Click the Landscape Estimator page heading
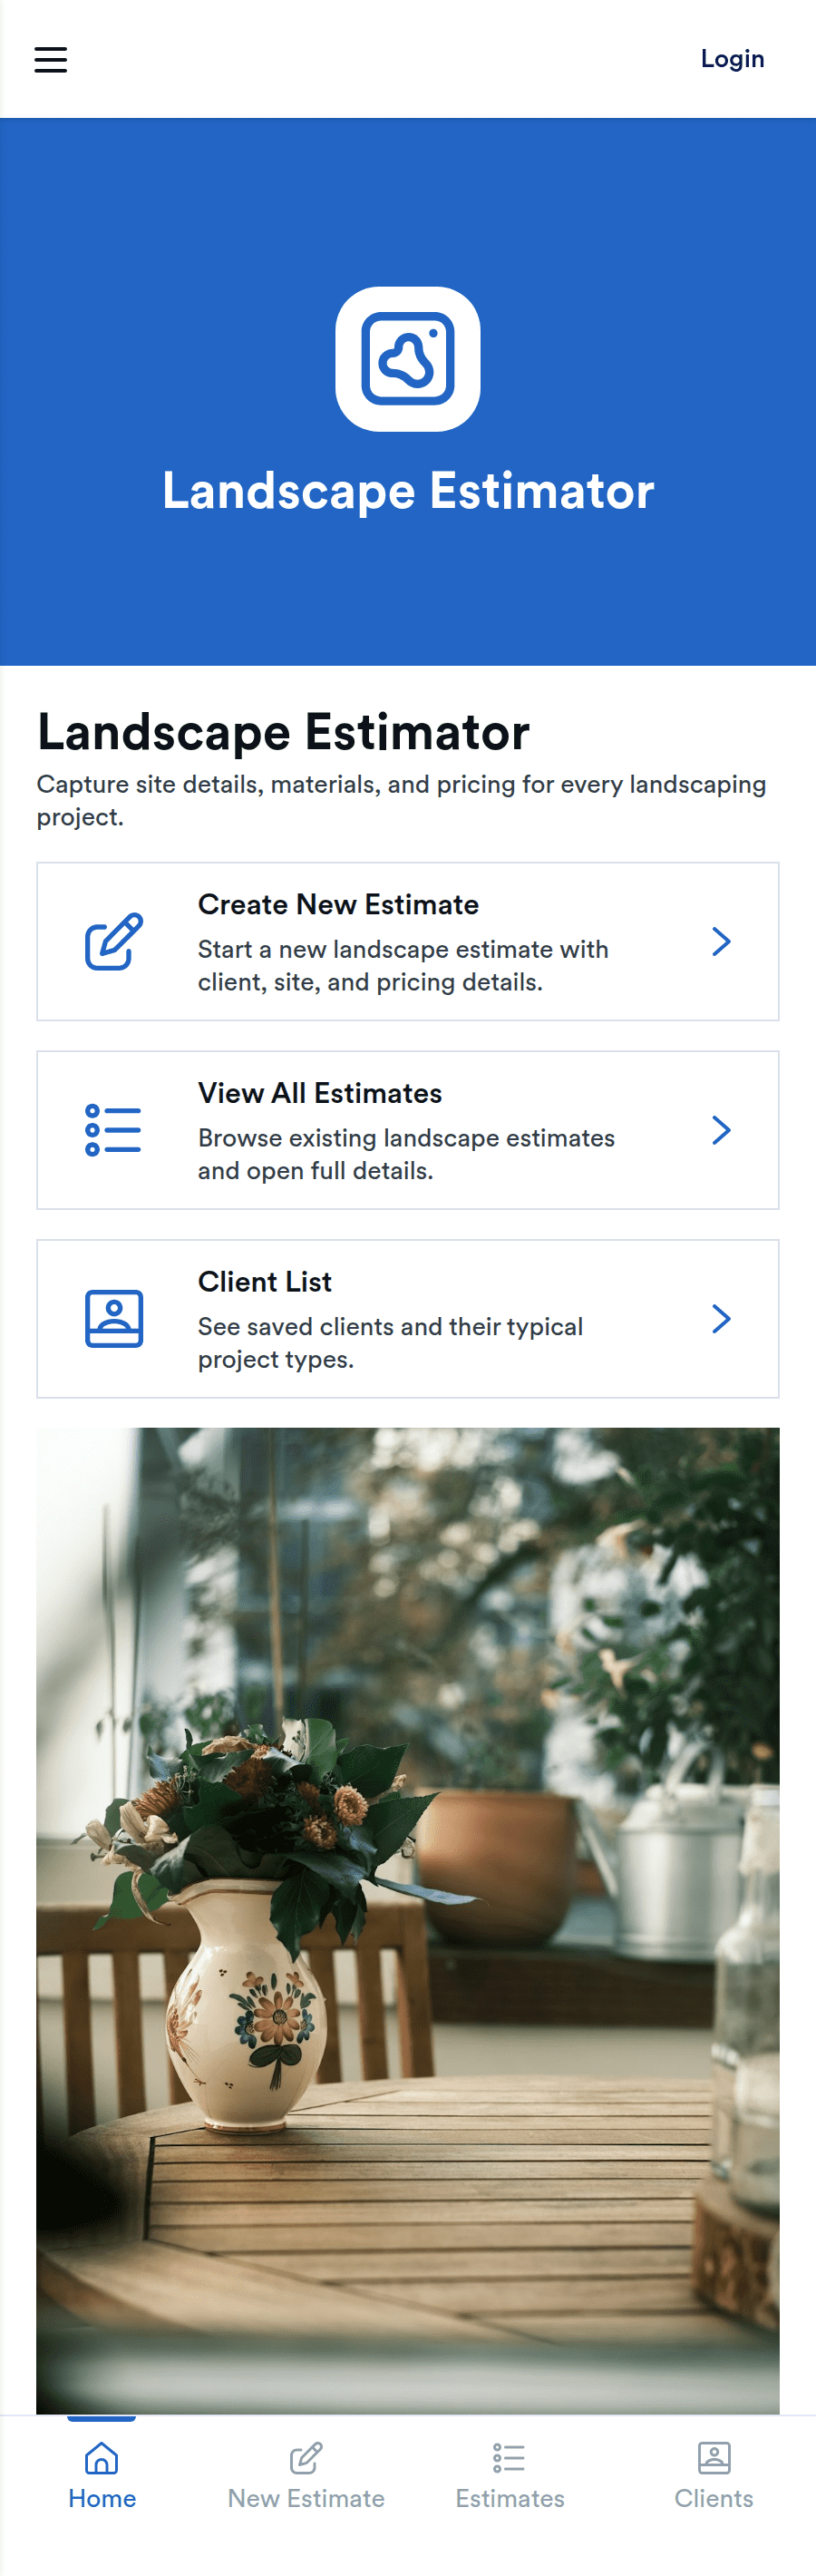Image resolution: width=816 pixels, height=2576 pixels. 283,732
